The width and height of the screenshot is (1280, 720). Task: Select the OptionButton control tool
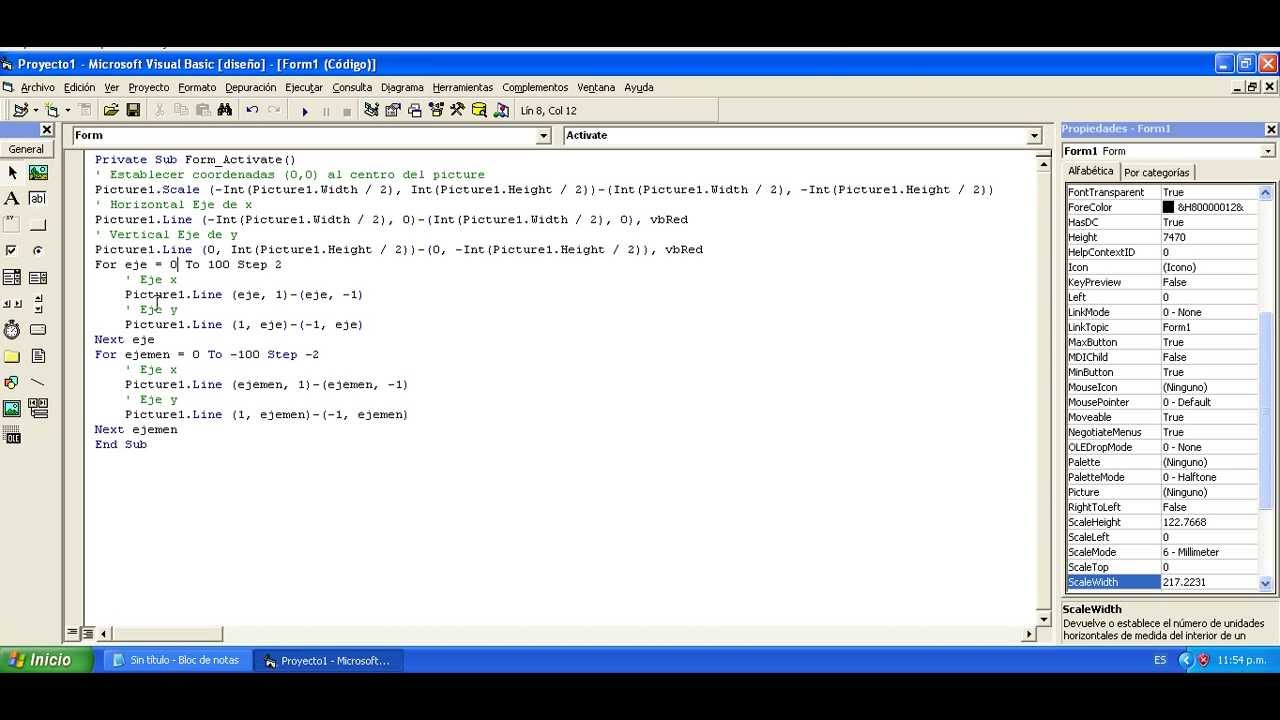38,251
